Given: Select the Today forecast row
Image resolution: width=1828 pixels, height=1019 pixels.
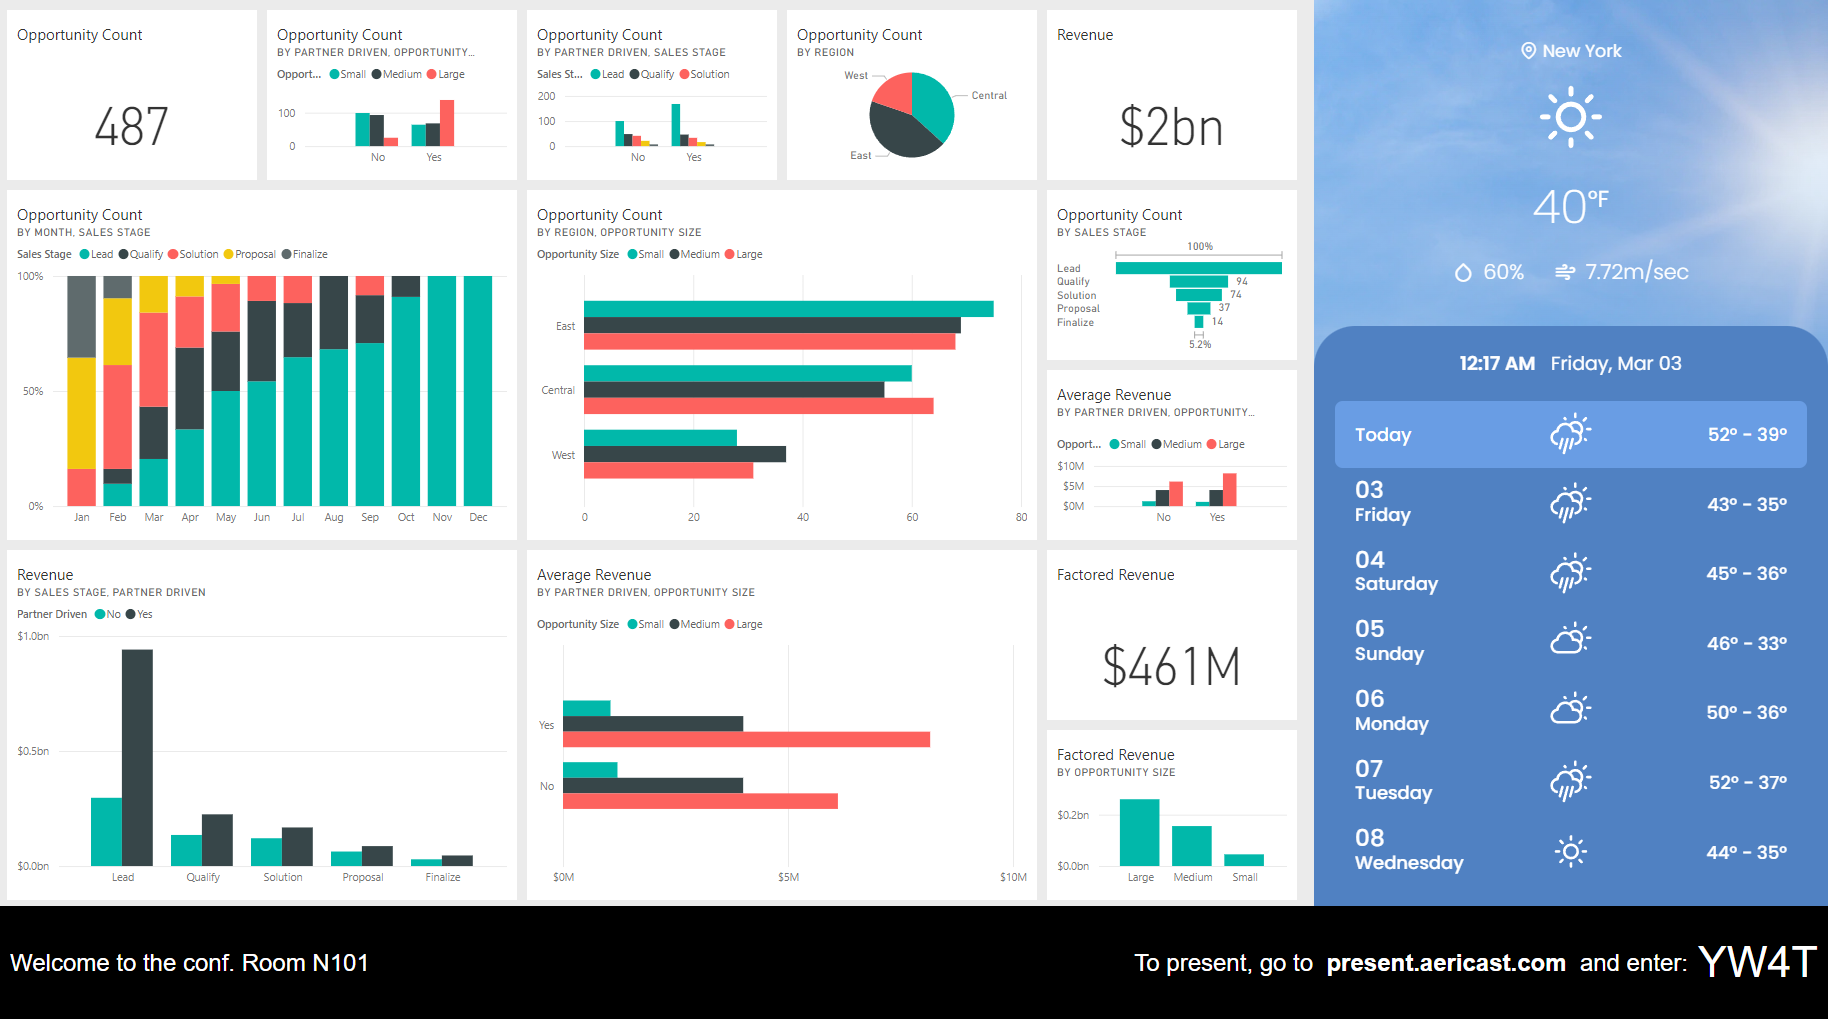Looking at the screenshot, I should coord(1570,434).
